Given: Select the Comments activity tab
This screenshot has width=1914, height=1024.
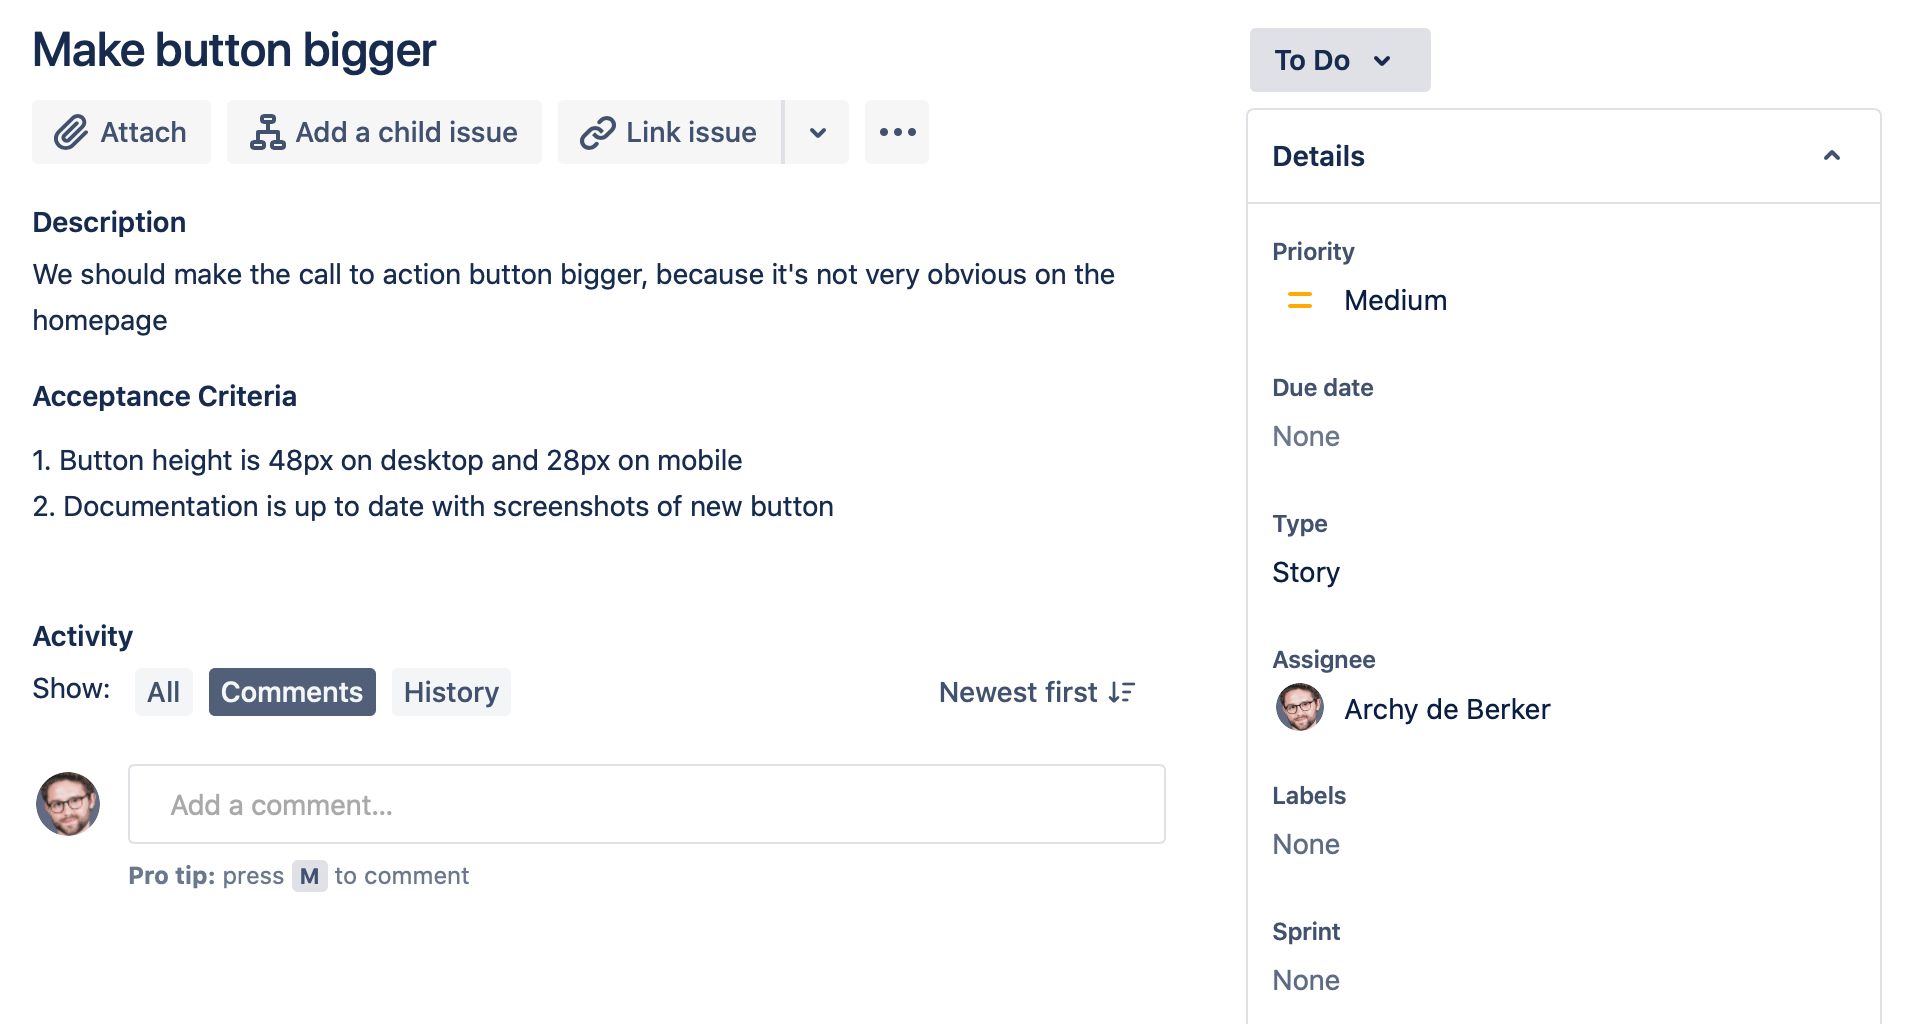Looking at the screenshot, I should click(x=292, y=692).
